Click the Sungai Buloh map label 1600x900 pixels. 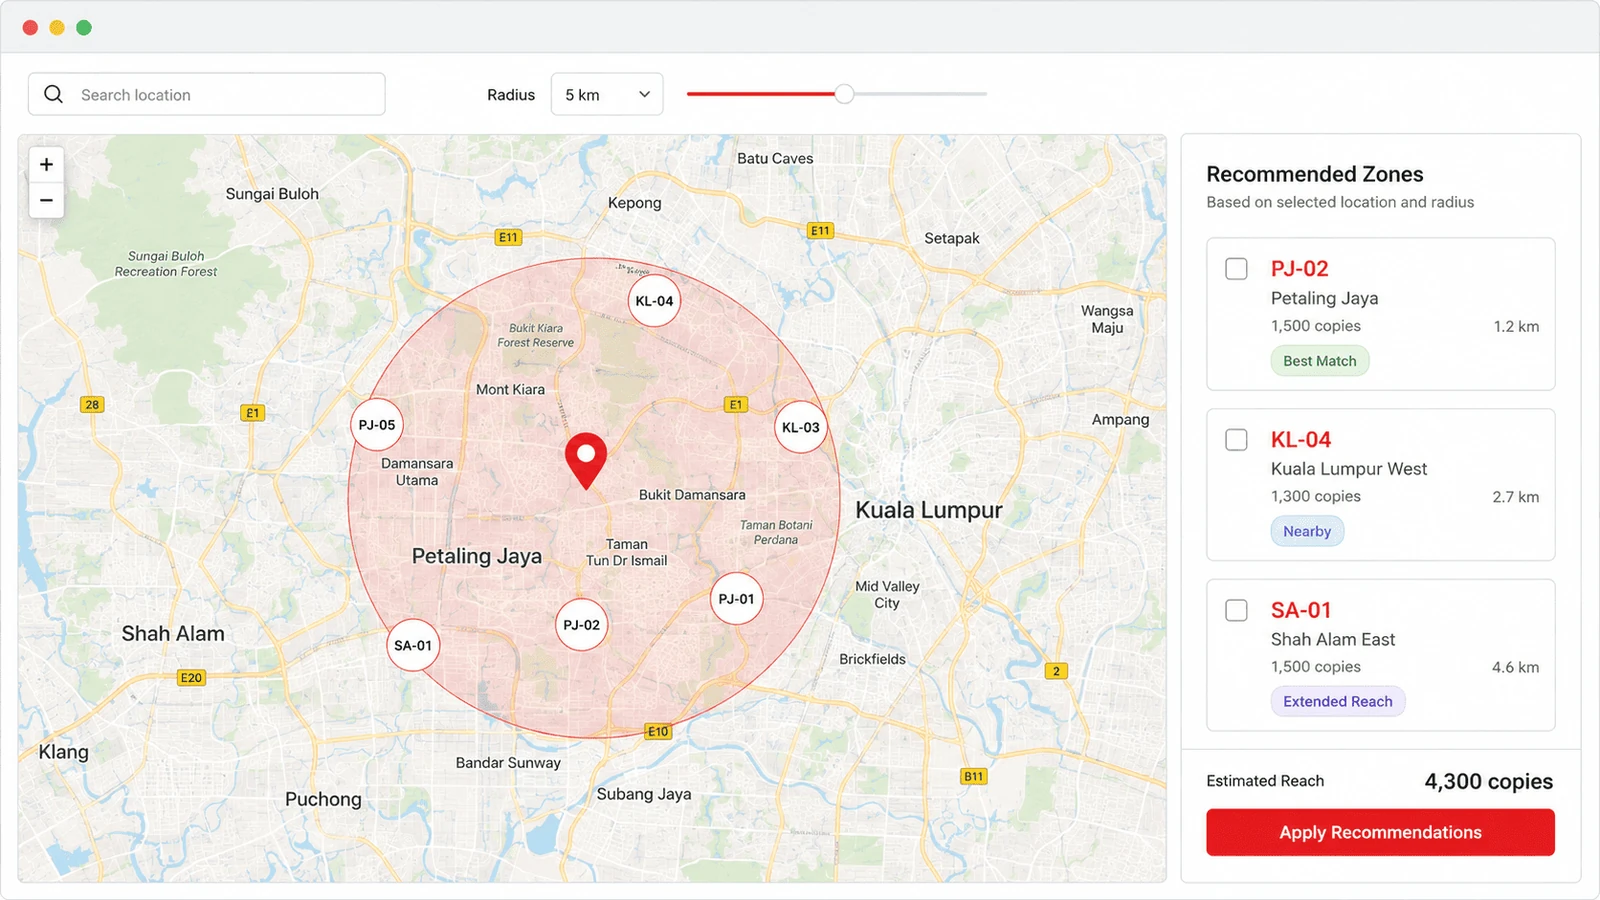[272, 194]
